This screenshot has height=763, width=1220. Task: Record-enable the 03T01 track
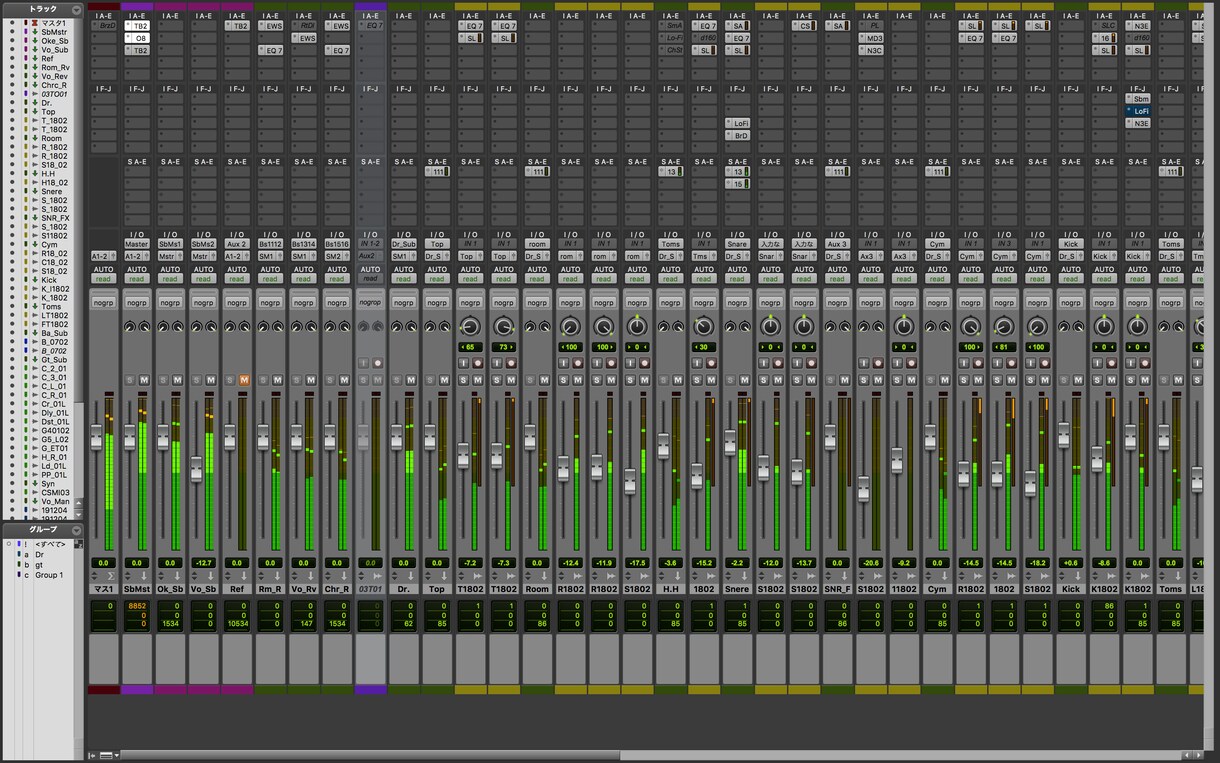(377, 363)
